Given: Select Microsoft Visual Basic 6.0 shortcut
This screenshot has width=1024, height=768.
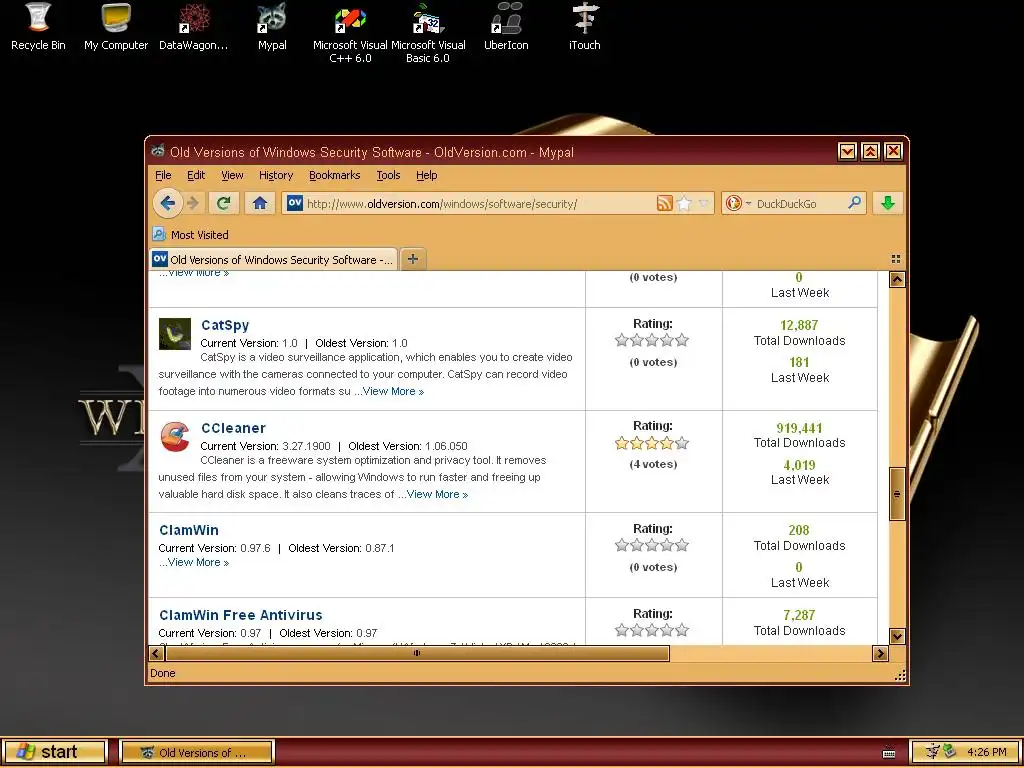Looking at the screenshot, I should [x=428, y=33].
